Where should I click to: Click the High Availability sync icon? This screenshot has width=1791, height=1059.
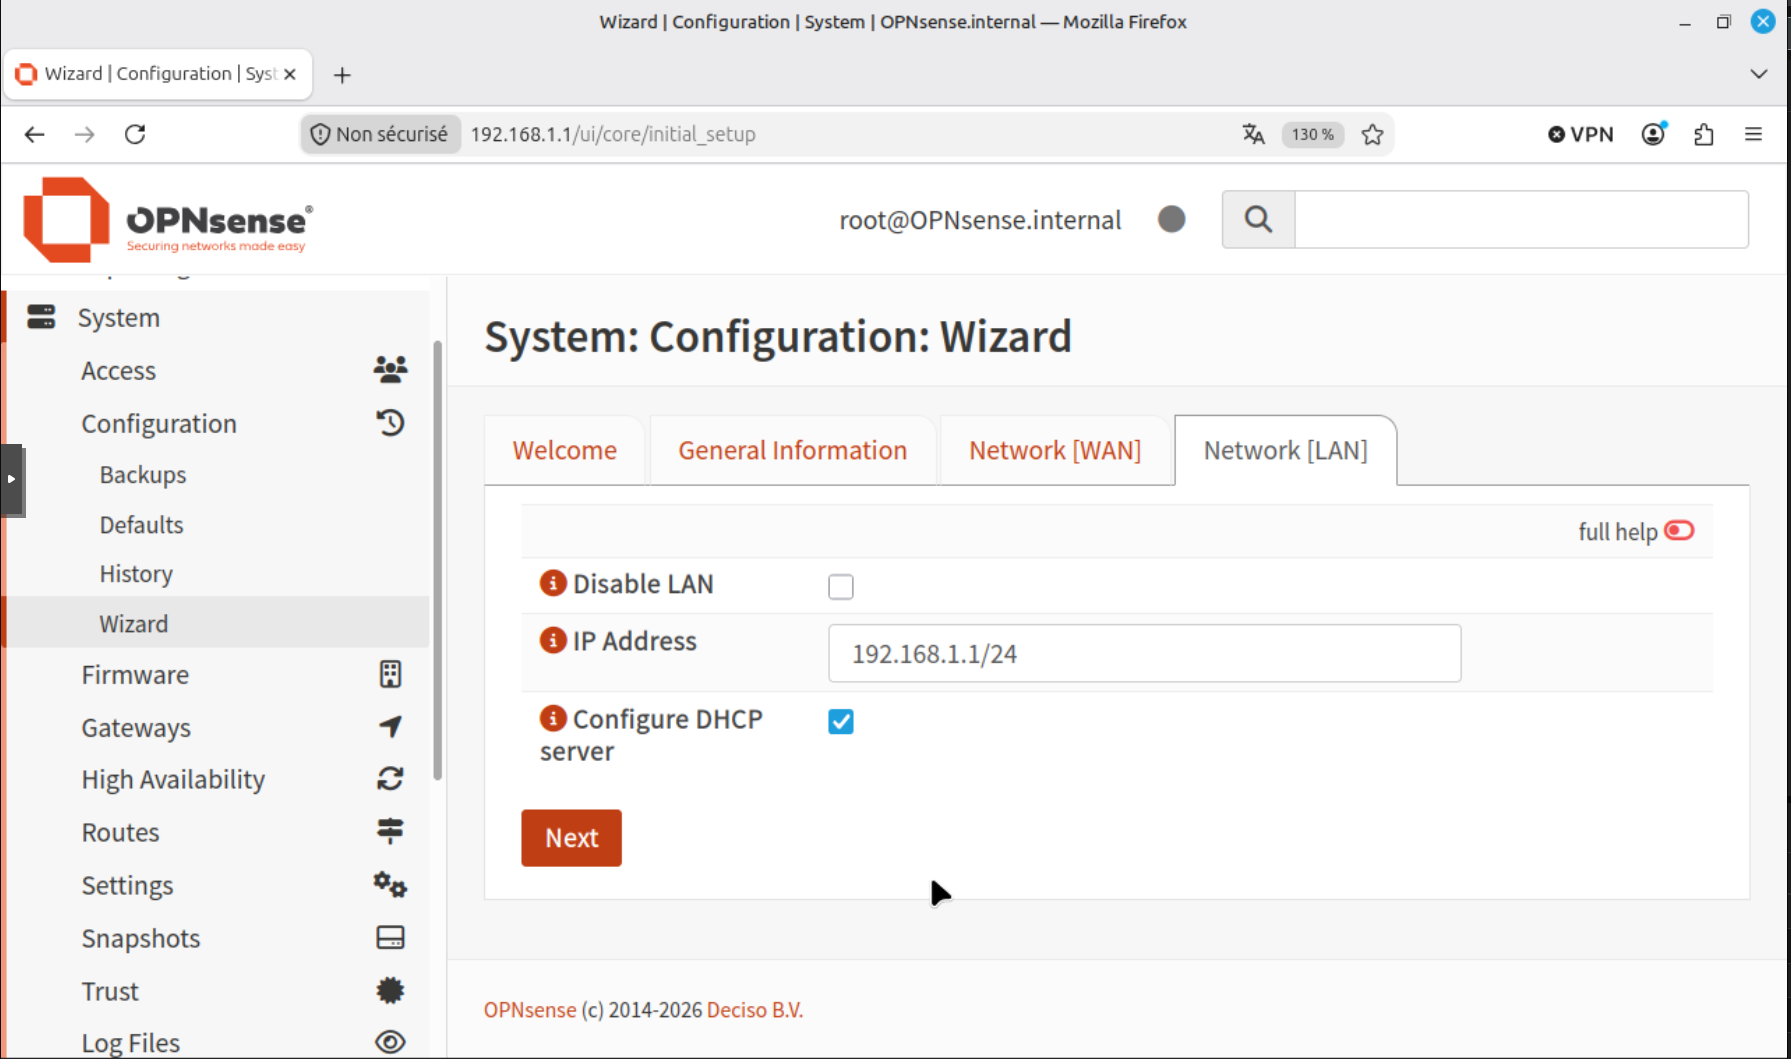390,779
